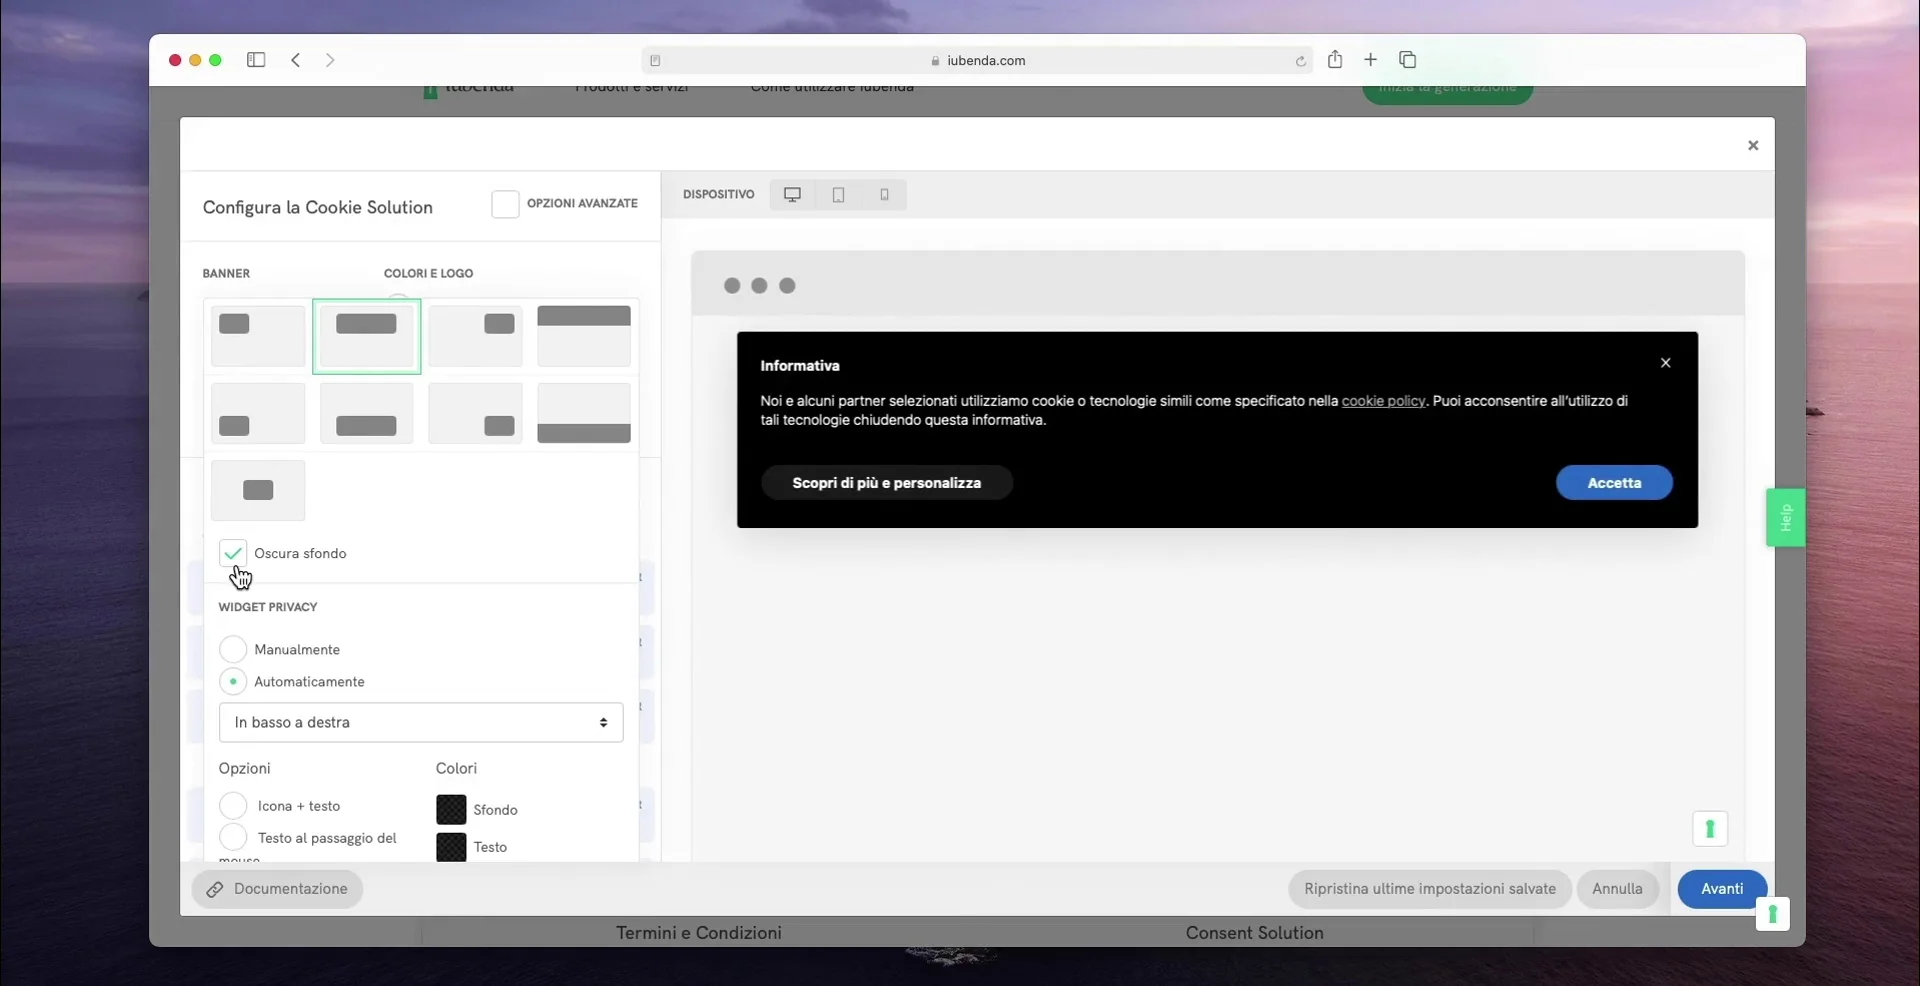Select Icona + testo option
Image resolution: width=1920 pixels, height=986 pixels.
pos(233,806)
